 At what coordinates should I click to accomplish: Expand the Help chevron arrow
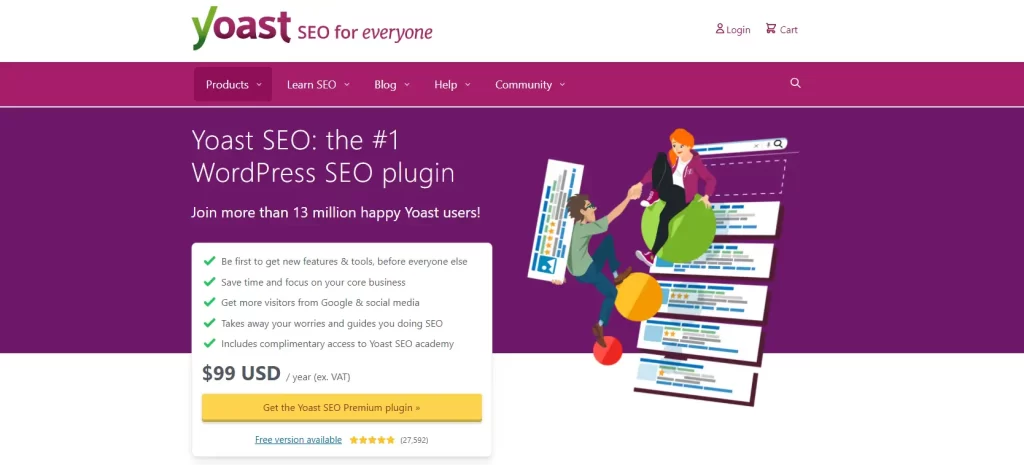[468, 85]
